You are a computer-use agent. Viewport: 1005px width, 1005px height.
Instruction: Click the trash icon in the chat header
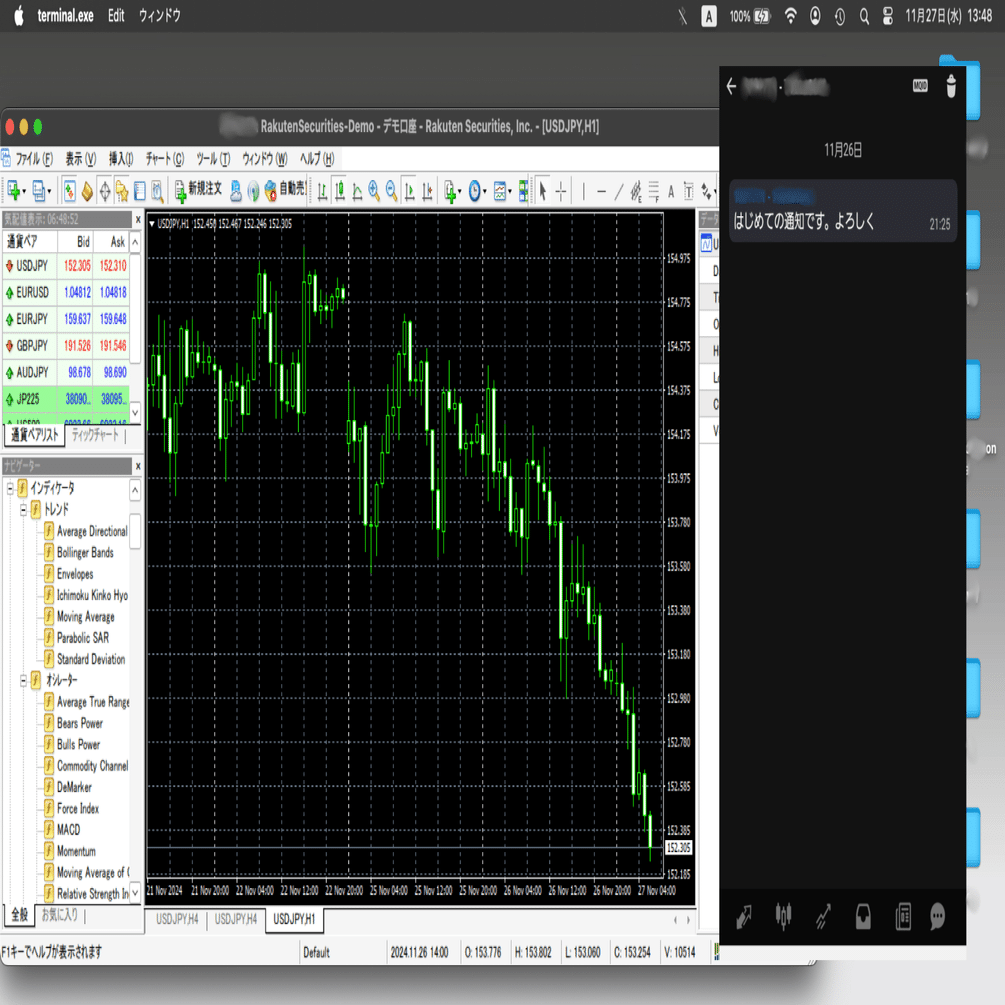tap(950, 87)
